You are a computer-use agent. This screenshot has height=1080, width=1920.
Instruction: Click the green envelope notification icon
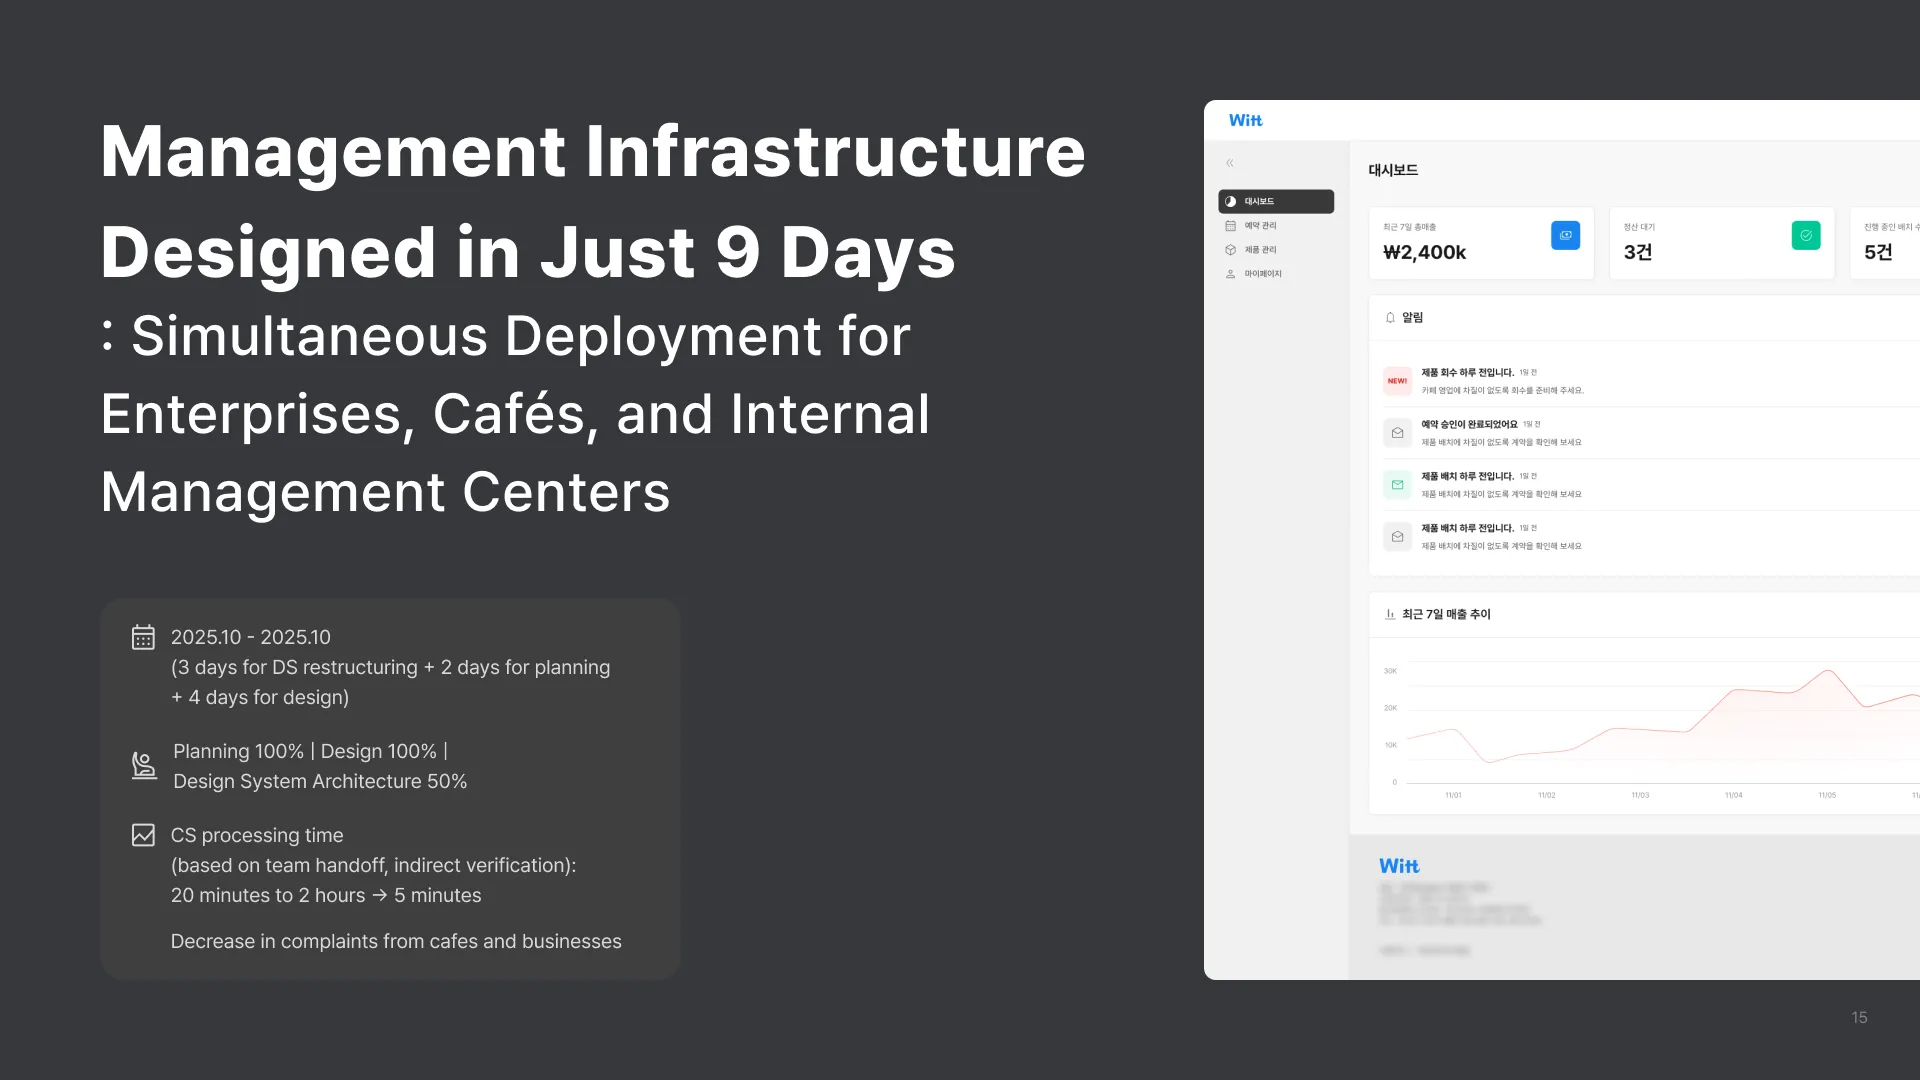coord(1397,485)
